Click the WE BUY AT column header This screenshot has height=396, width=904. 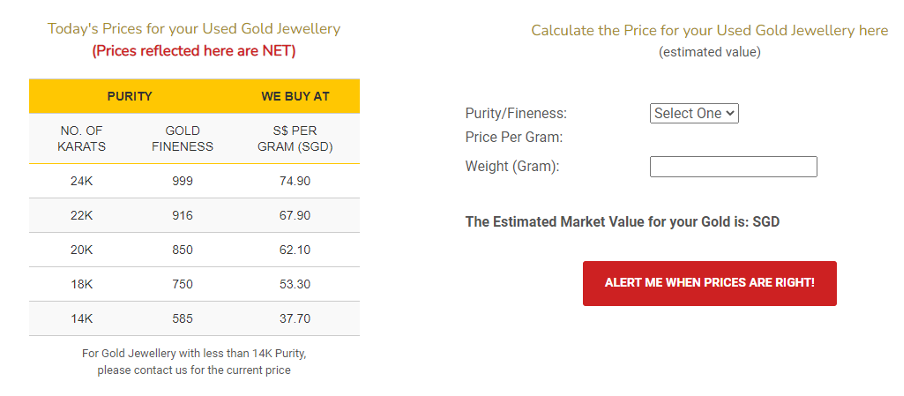click(x=295, y=96)
